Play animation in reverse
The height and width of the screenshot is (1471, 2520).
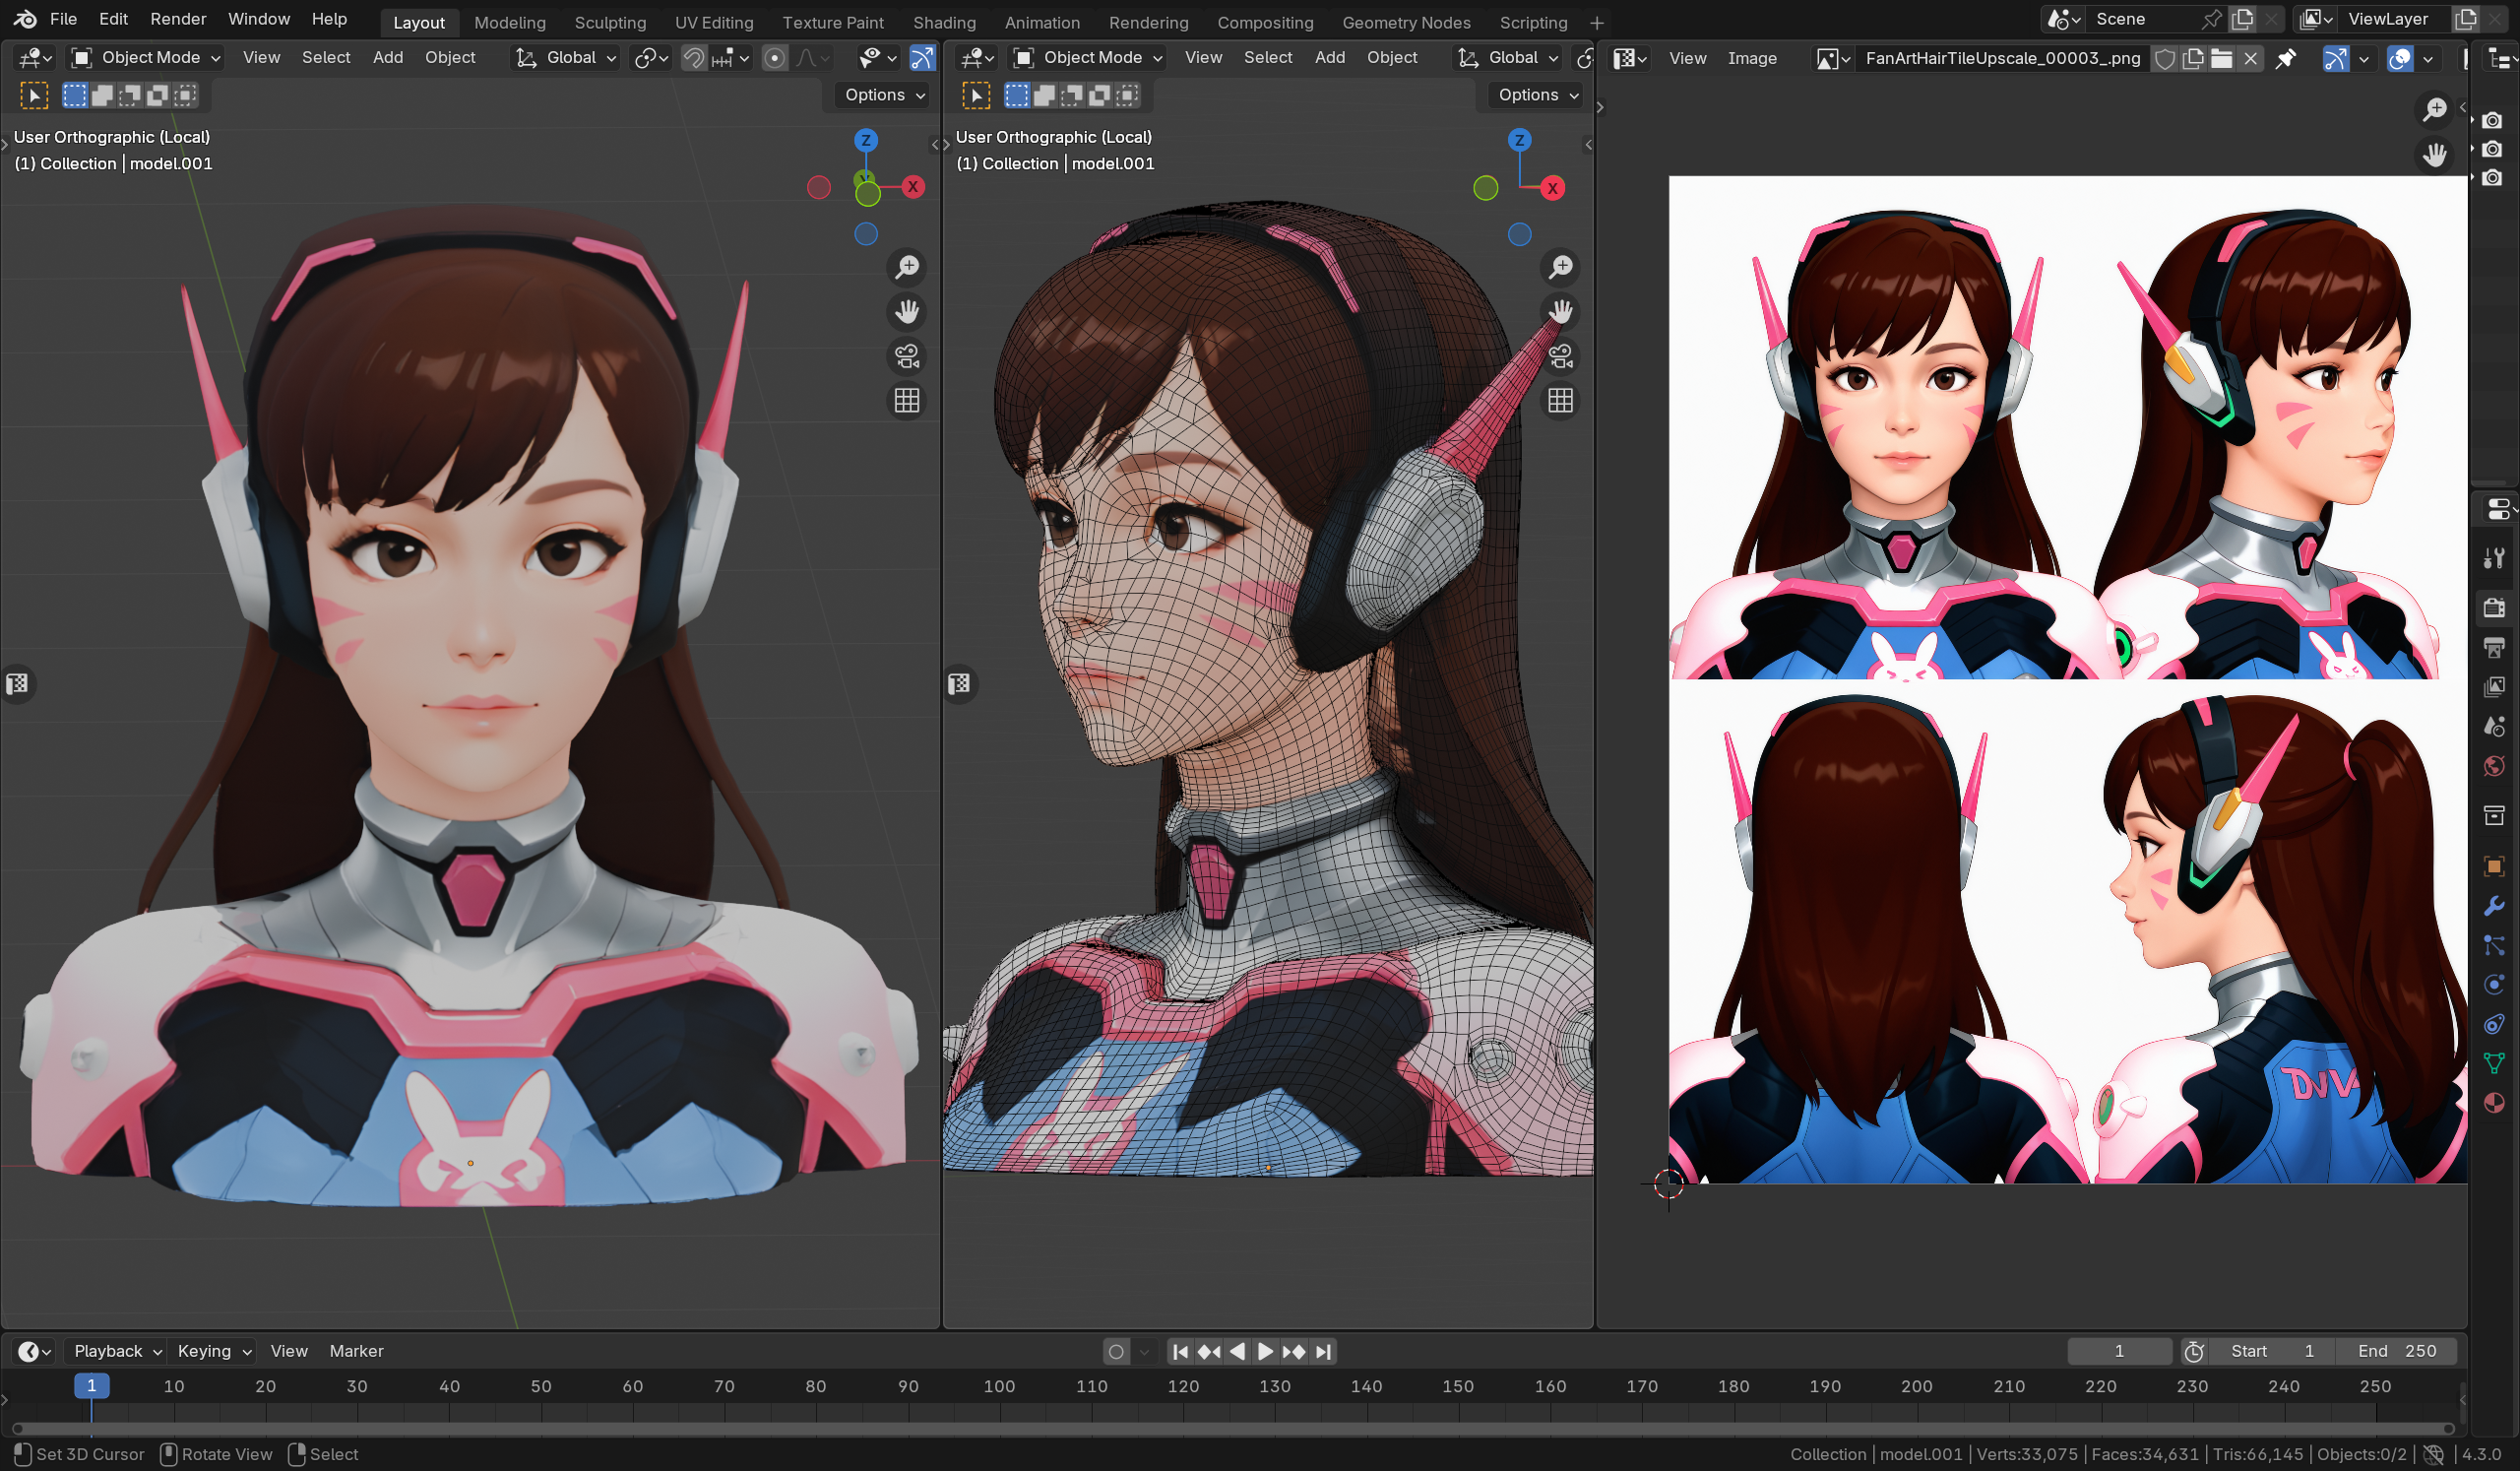1237,1352
